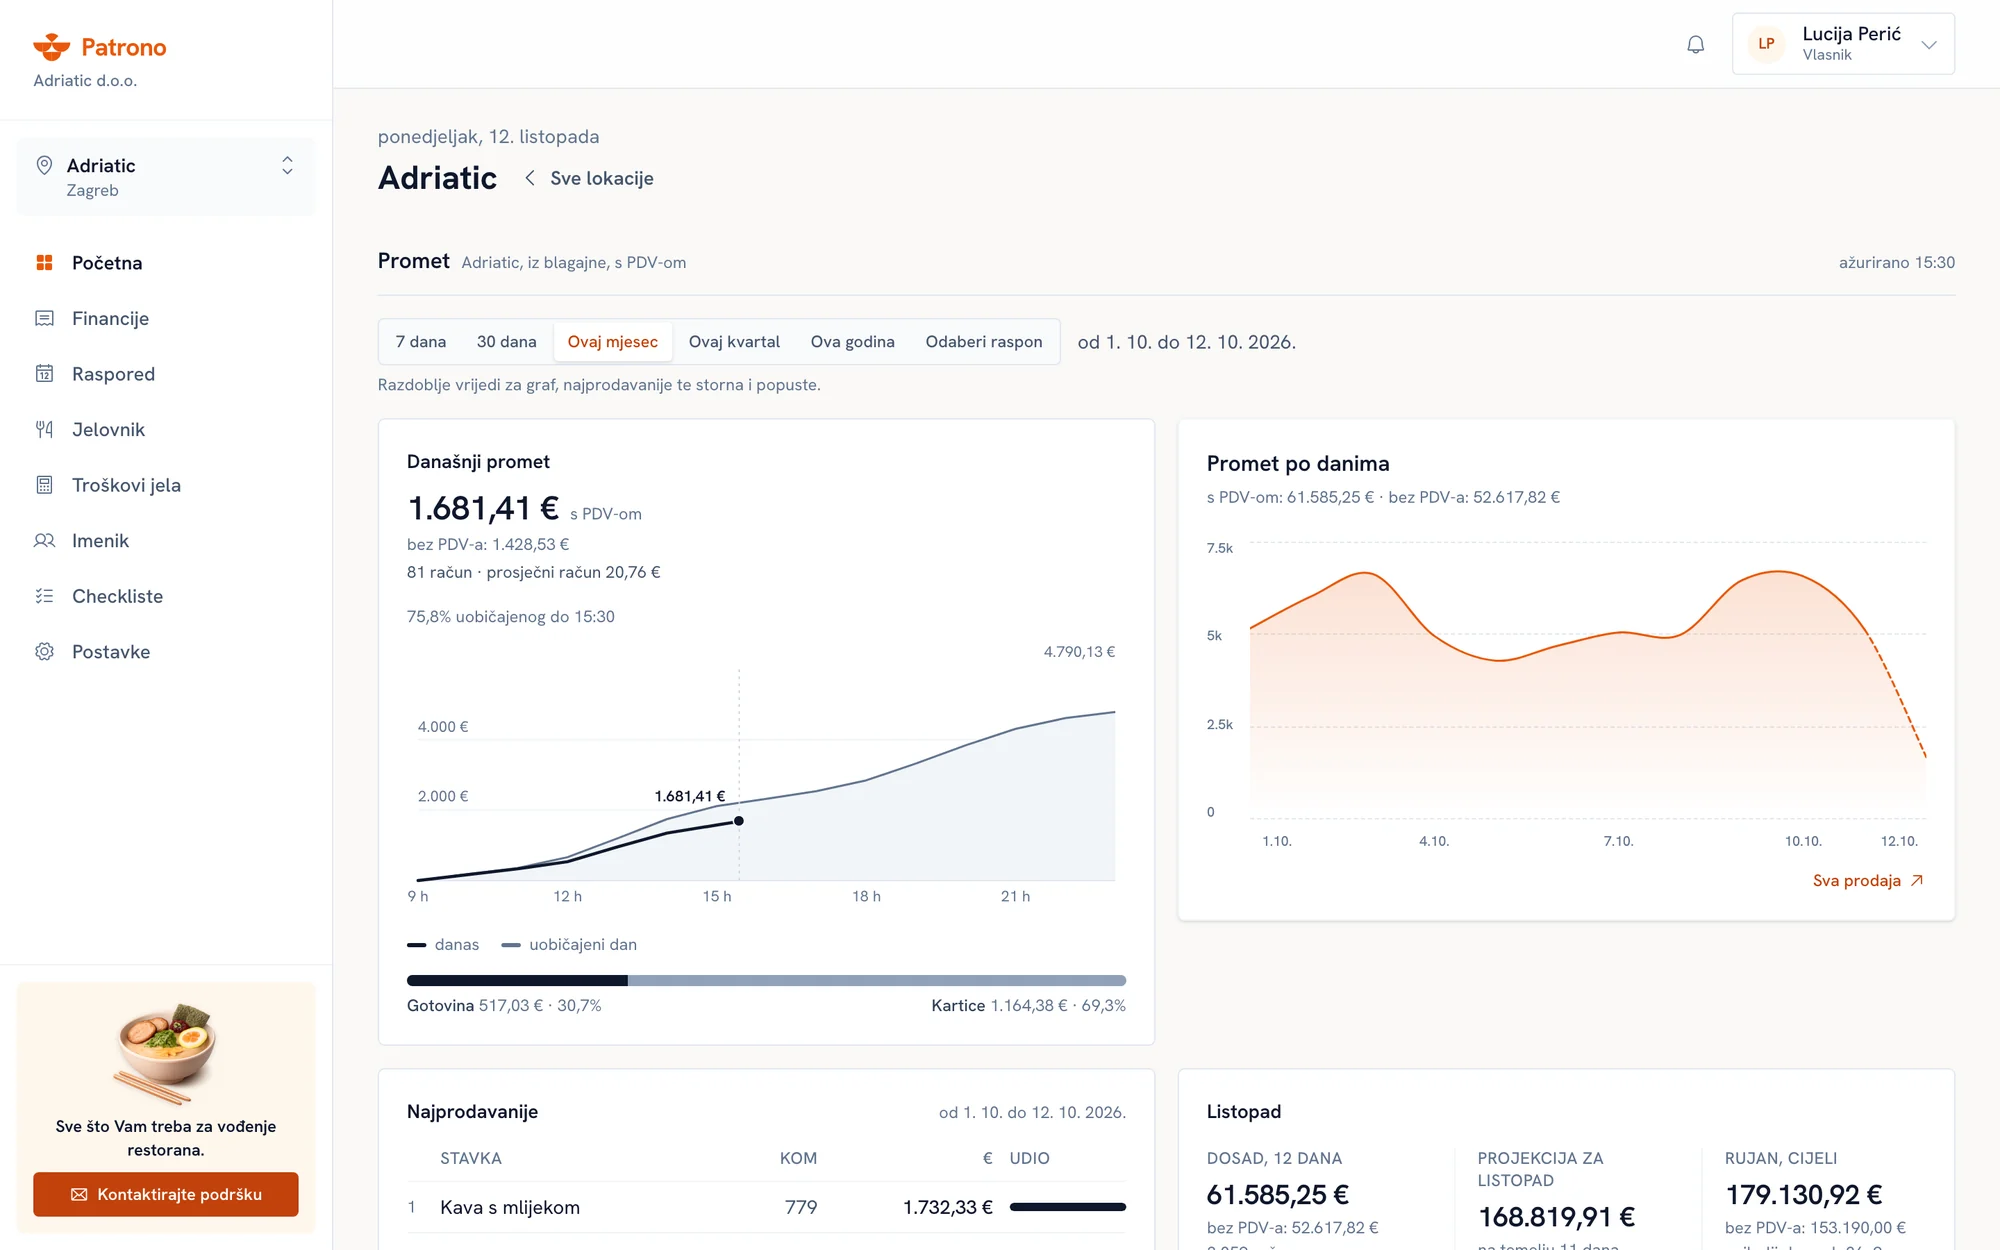Open the Jelovnik menu item
2000x1250 pixels.
[166, 429]
